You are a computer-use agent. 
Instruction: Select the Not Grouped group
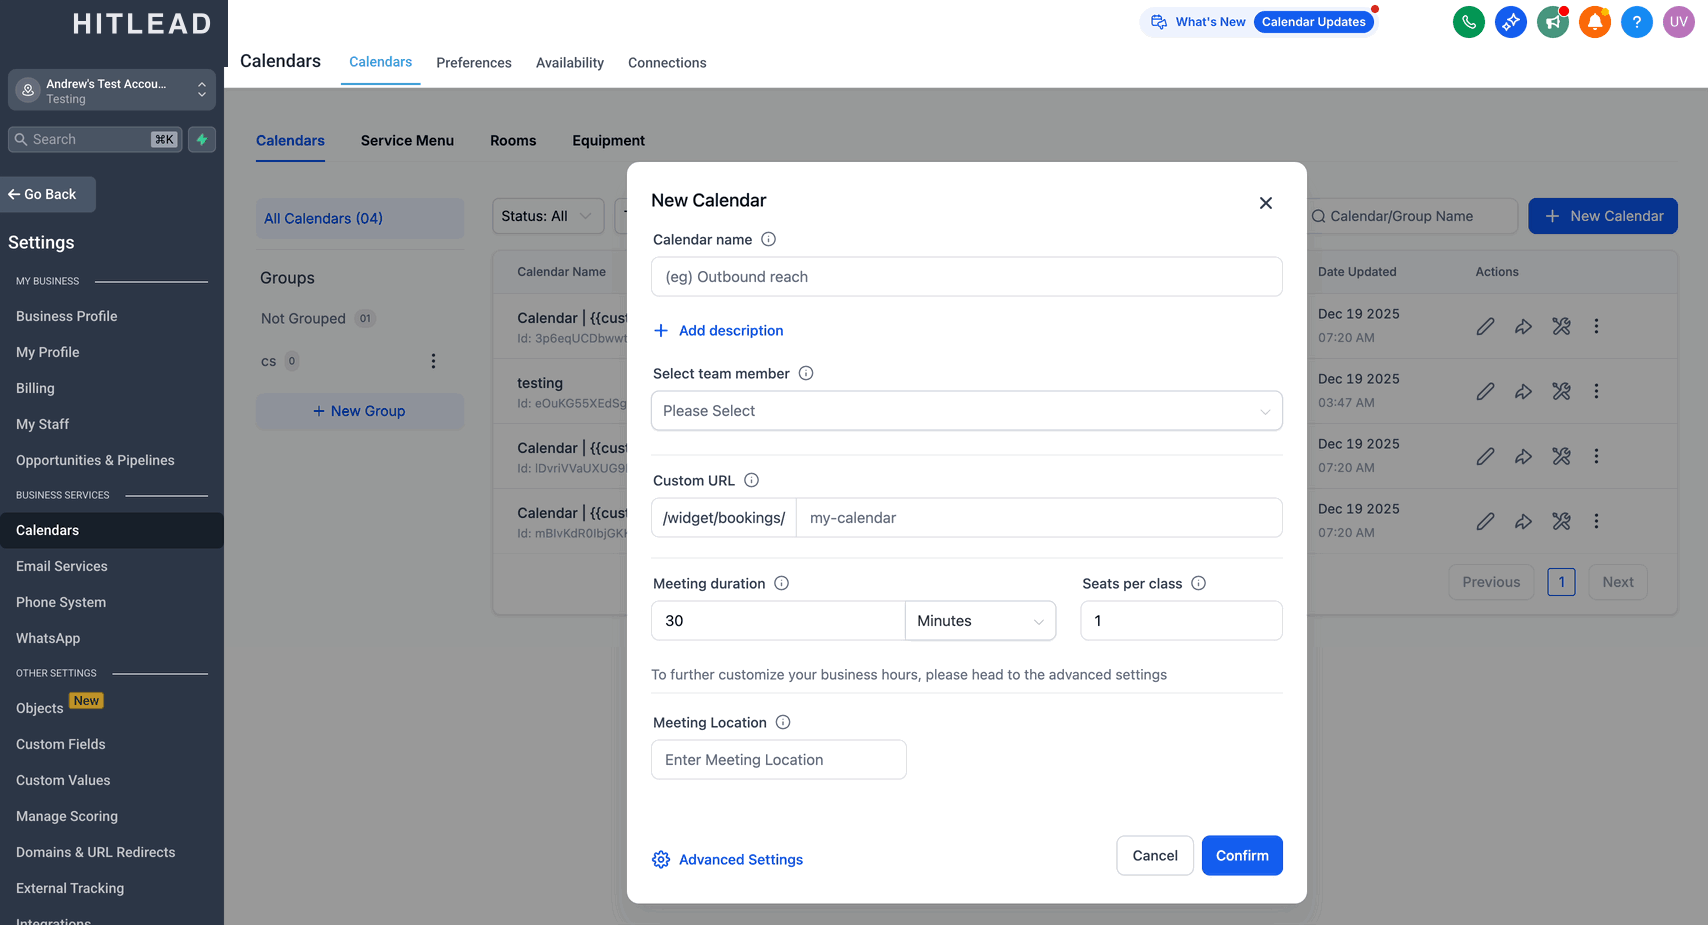pyautogui.click(x=303, y=319)
